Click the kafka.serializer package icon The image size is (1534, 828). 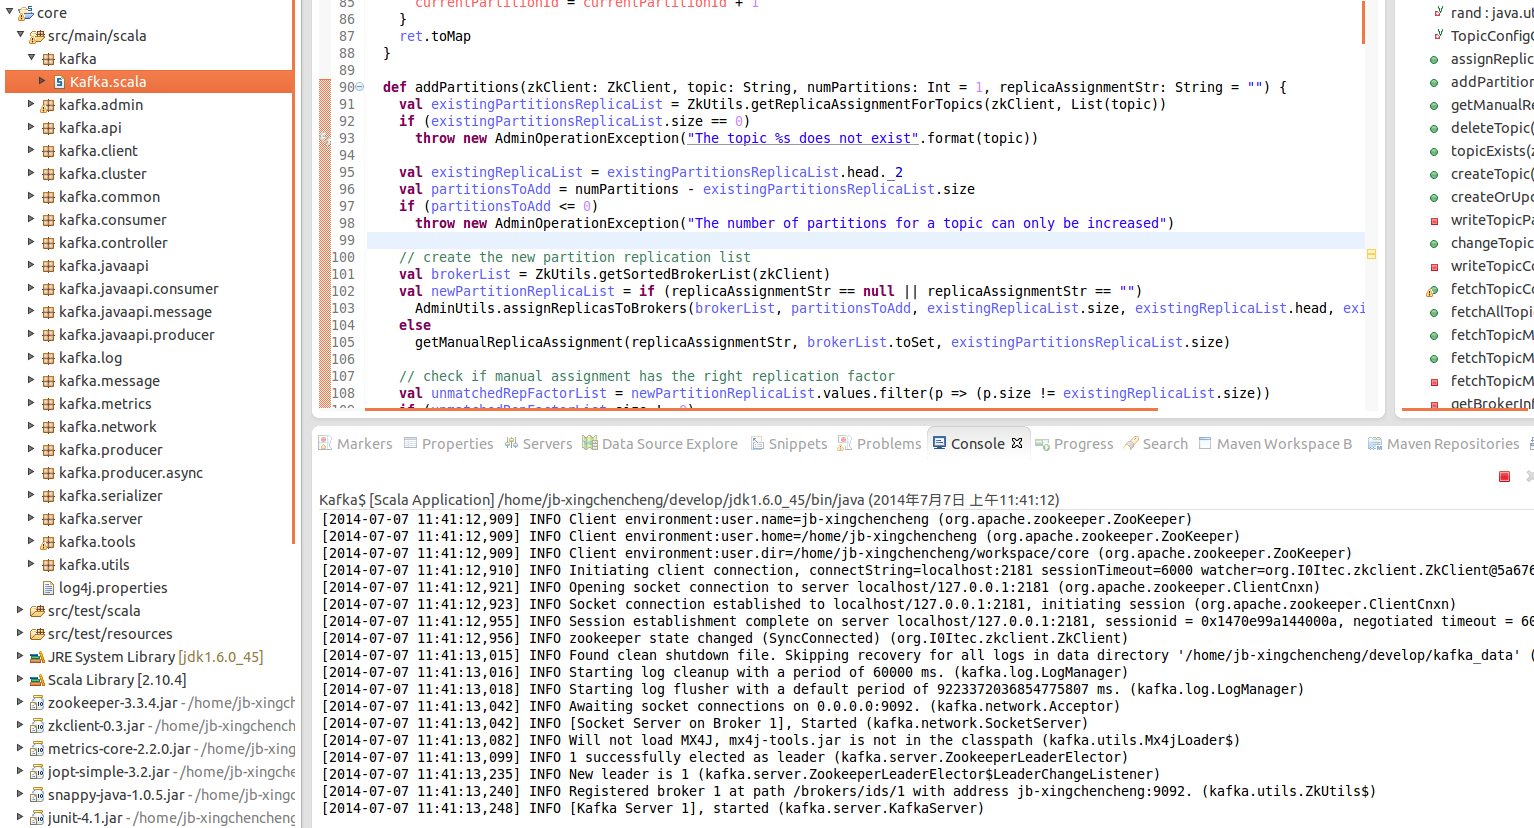(48, 495)
